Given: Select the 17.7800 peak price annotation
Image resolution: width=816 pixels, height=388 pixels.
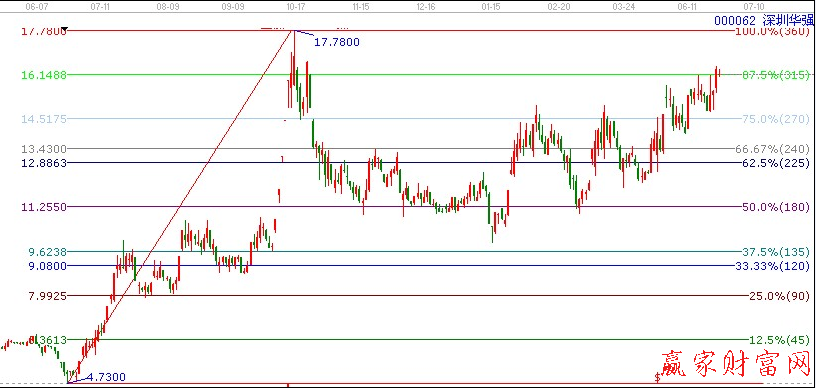Looking at the screenshot, I should [336, 42].
